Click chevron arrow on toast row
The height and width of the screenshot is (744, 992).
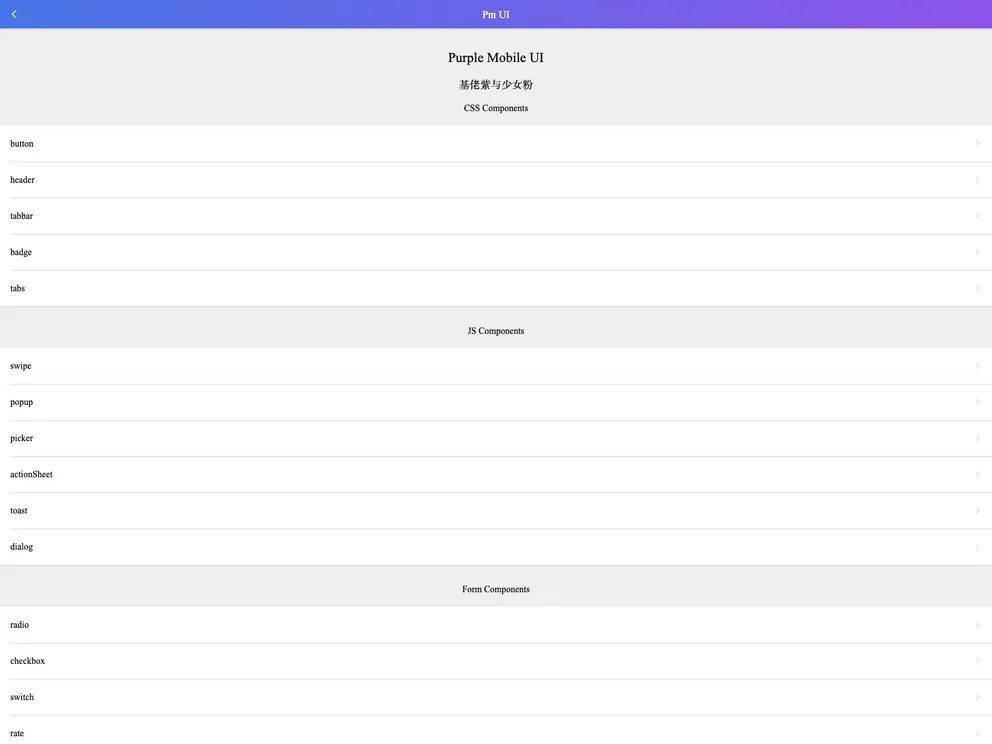tap(977, 511)
